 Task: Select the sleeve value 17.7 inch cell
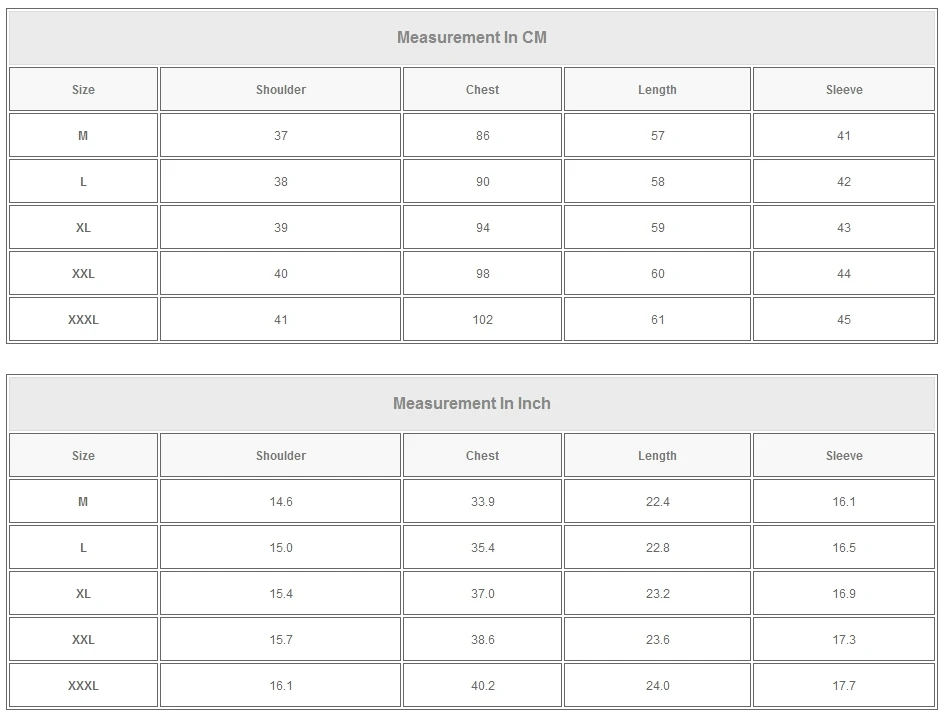click(x=844, y=686)
